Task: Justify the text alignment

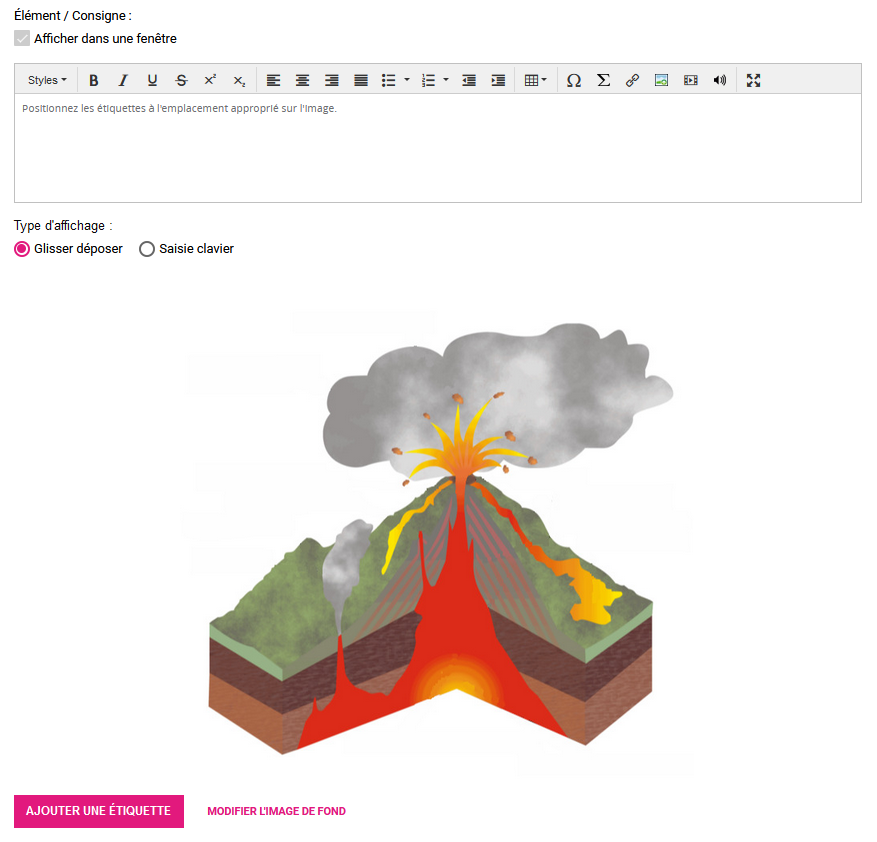Action: click(x=361, y=80)
